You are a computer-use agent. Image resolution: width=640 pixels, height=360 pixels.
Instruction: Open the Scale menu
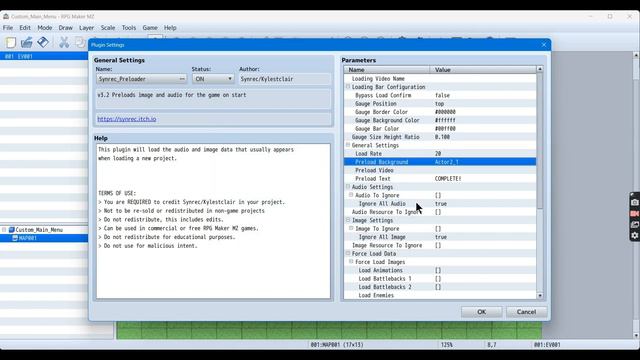click(x=108, y=28)
